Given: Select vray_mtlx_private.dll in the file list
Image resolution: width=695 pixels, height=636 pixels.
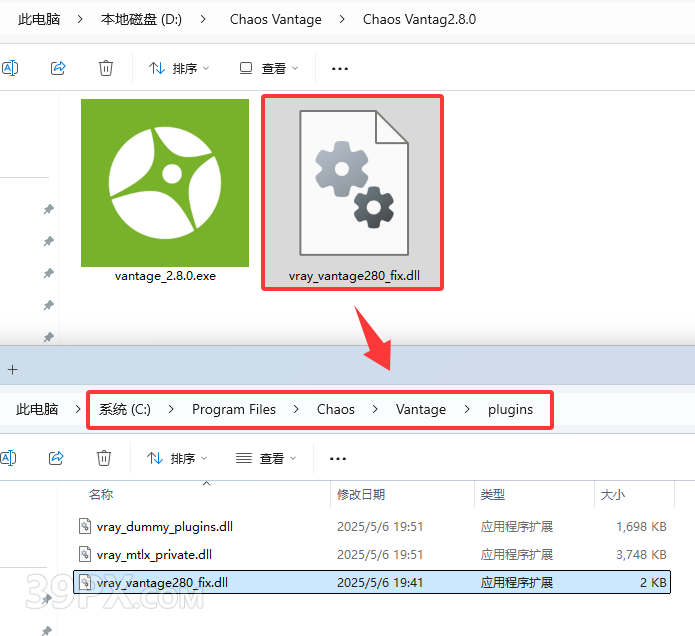Looking at the screenshot, I should click(372, 554).
